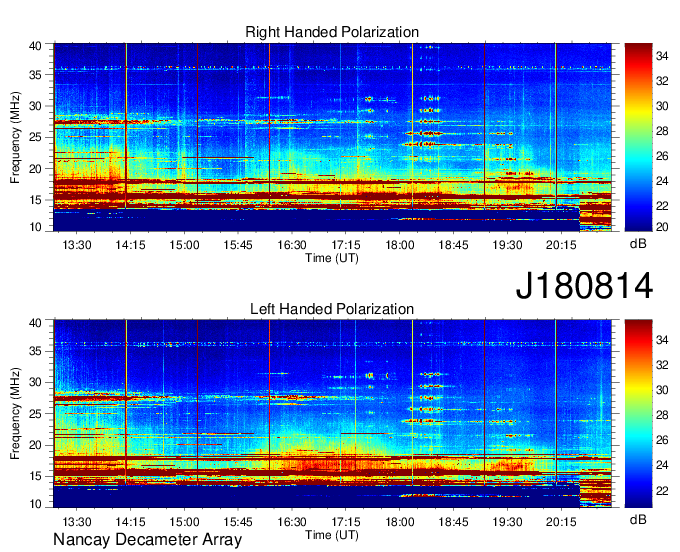The width and height of the screenshot is (680, 552).
Task: Click the Left Handed plot dB color bar
Action: coord(638,414)
